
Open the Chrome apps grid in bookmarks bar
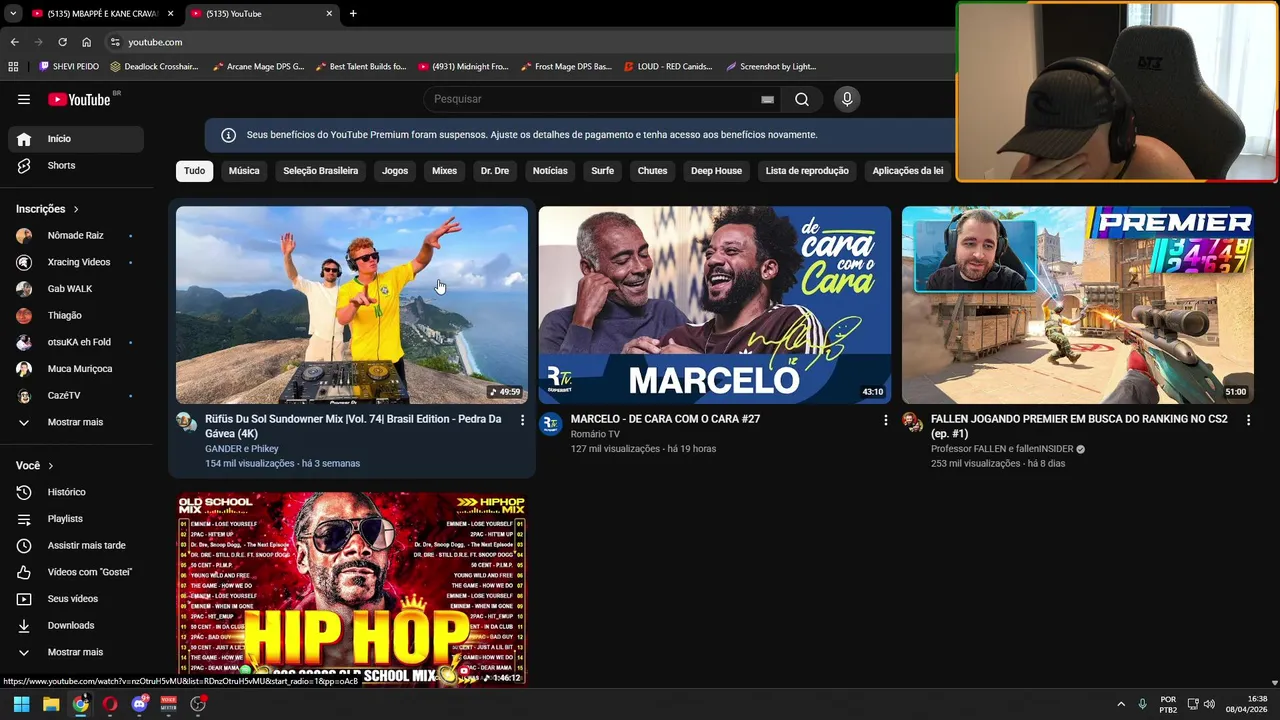click(x=13, y=66)
